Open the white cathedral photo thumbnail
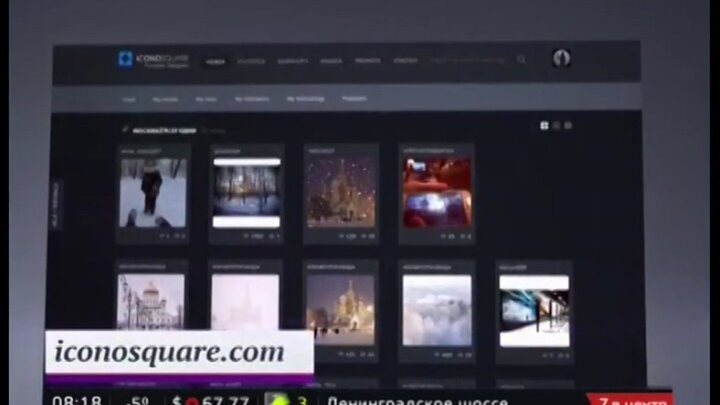Viewport: 720px width, 405px height. tap(151, 302)
